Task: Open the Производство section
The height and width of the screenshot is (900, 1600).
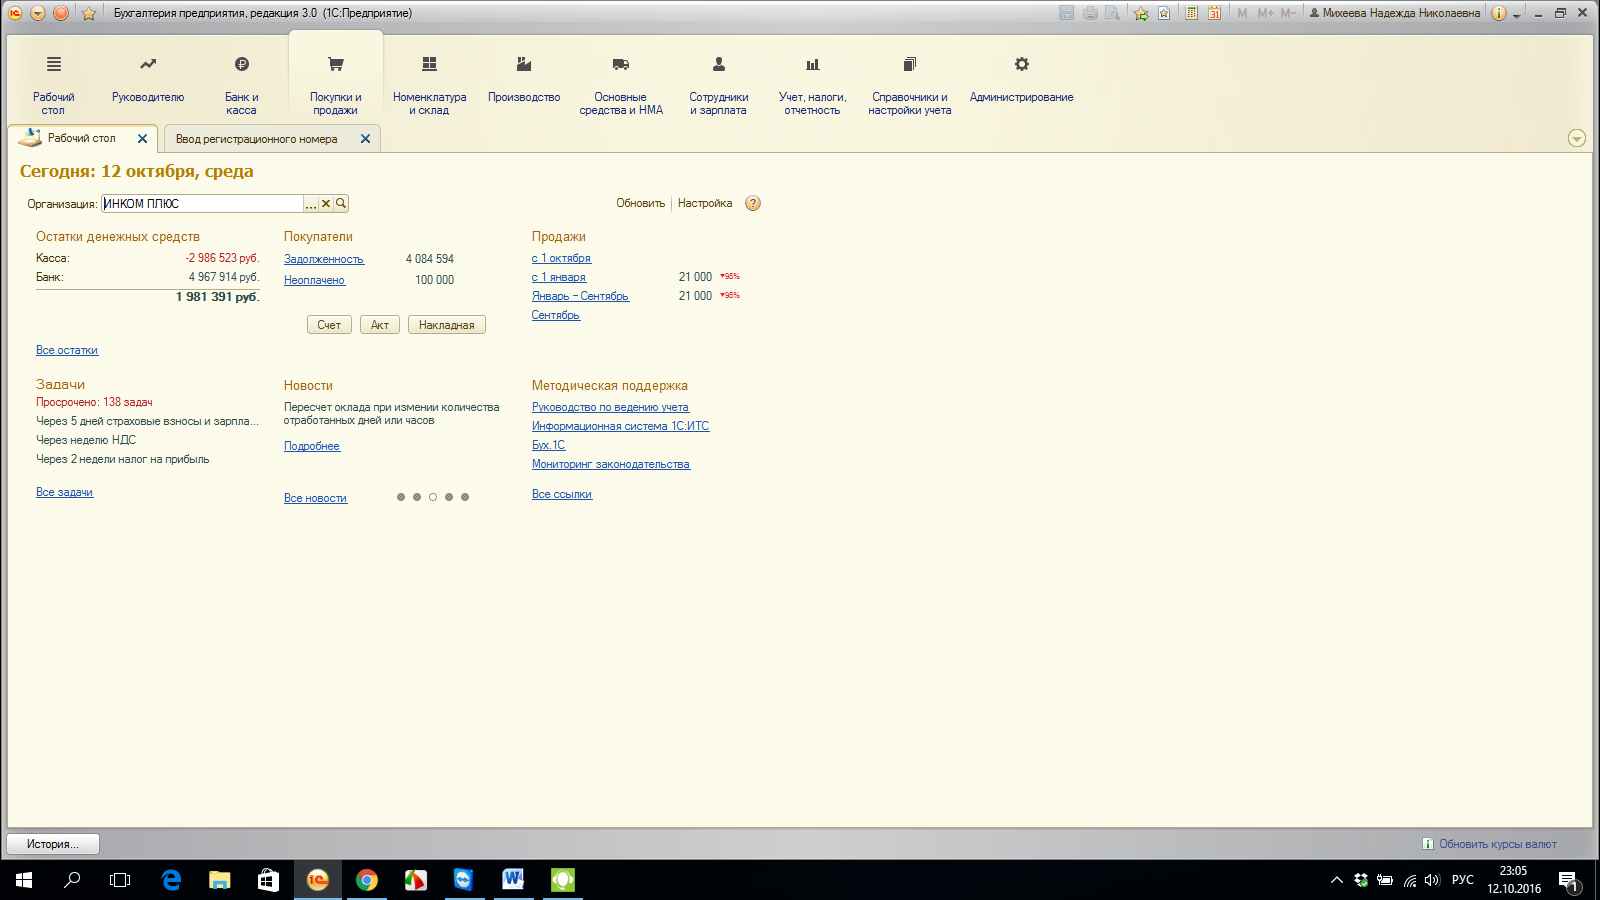Action: click(524, 81)
